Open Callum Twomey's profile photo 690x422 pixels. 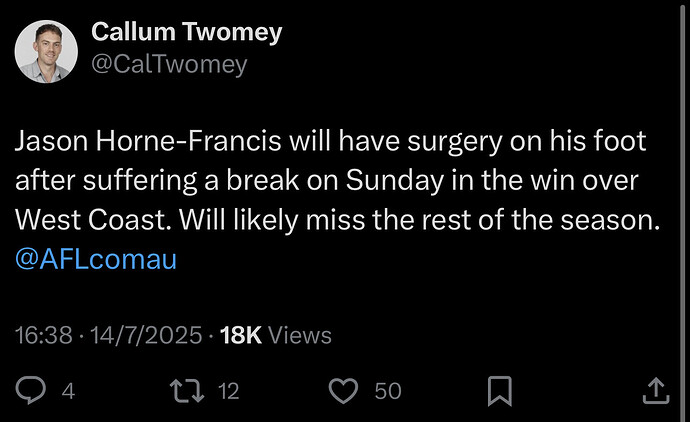point(45,51)
